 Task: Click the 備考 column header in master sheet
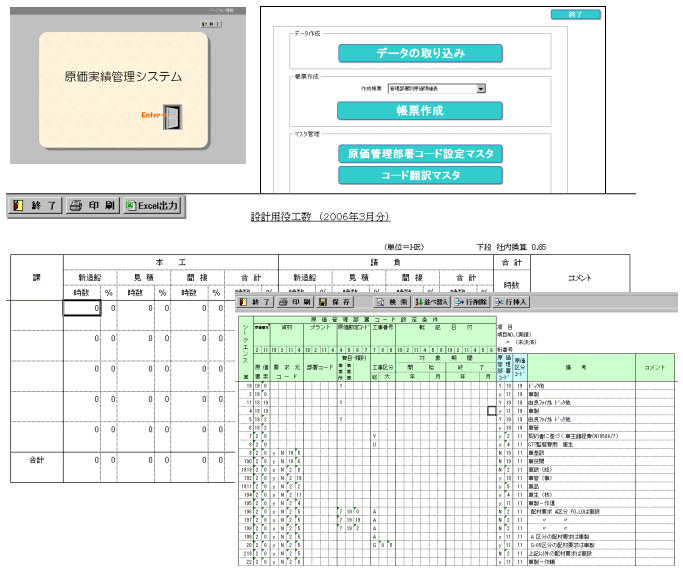581,367
